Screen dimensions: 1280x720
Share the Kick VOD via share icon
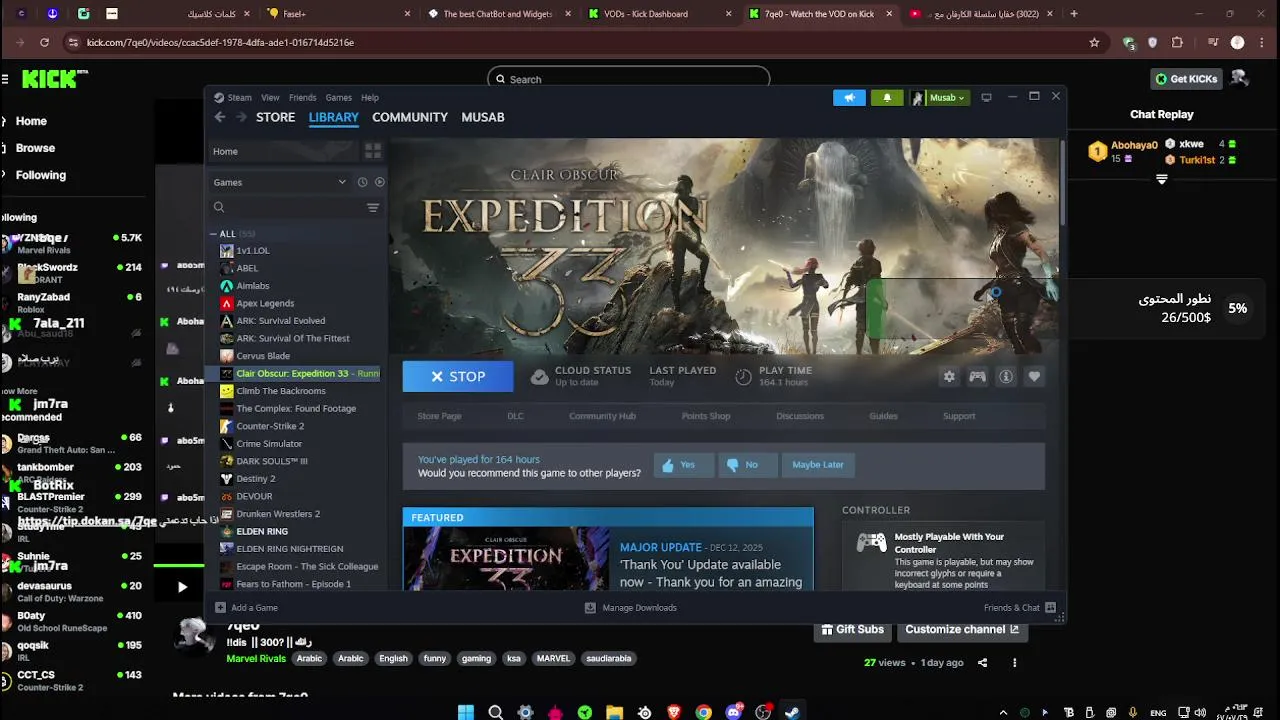(982, 662)
